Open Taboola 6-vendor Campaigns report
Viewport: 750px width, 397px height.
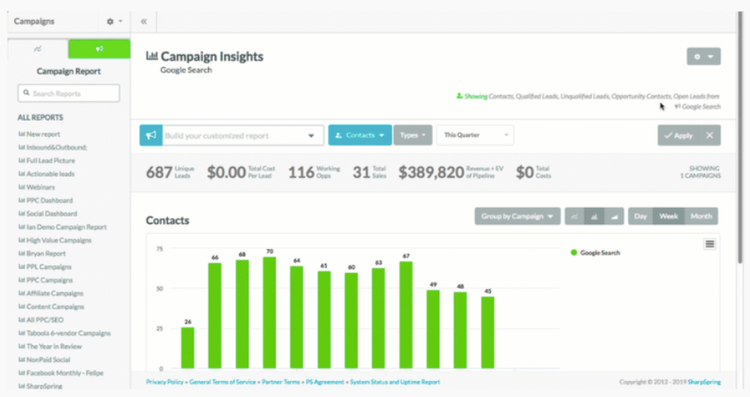(x=64, y=333)
